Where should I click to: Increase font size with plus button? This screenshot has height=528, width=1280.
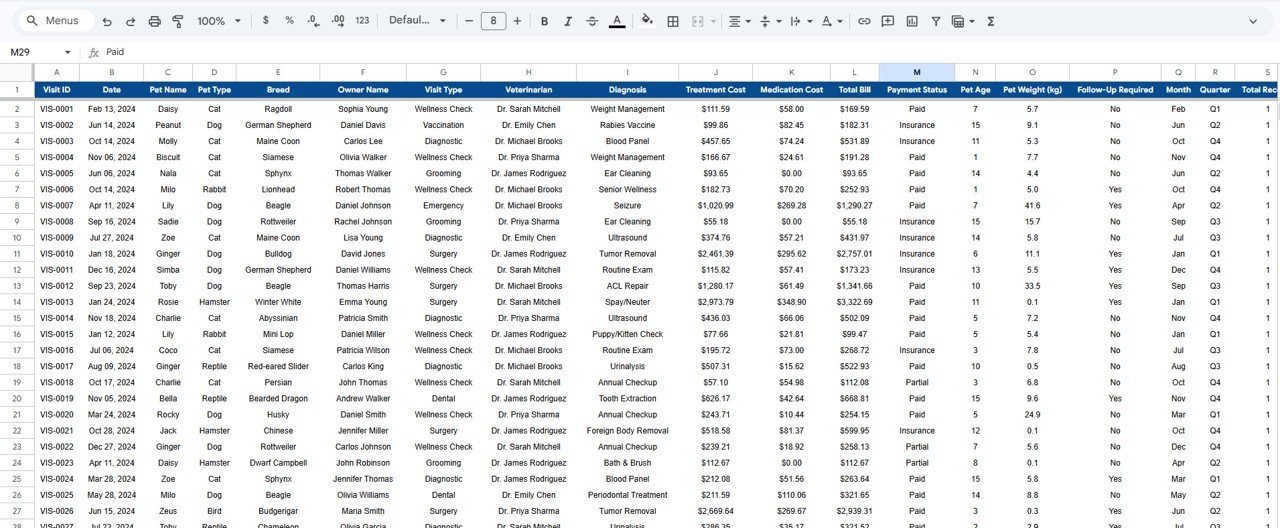(518, 21)
